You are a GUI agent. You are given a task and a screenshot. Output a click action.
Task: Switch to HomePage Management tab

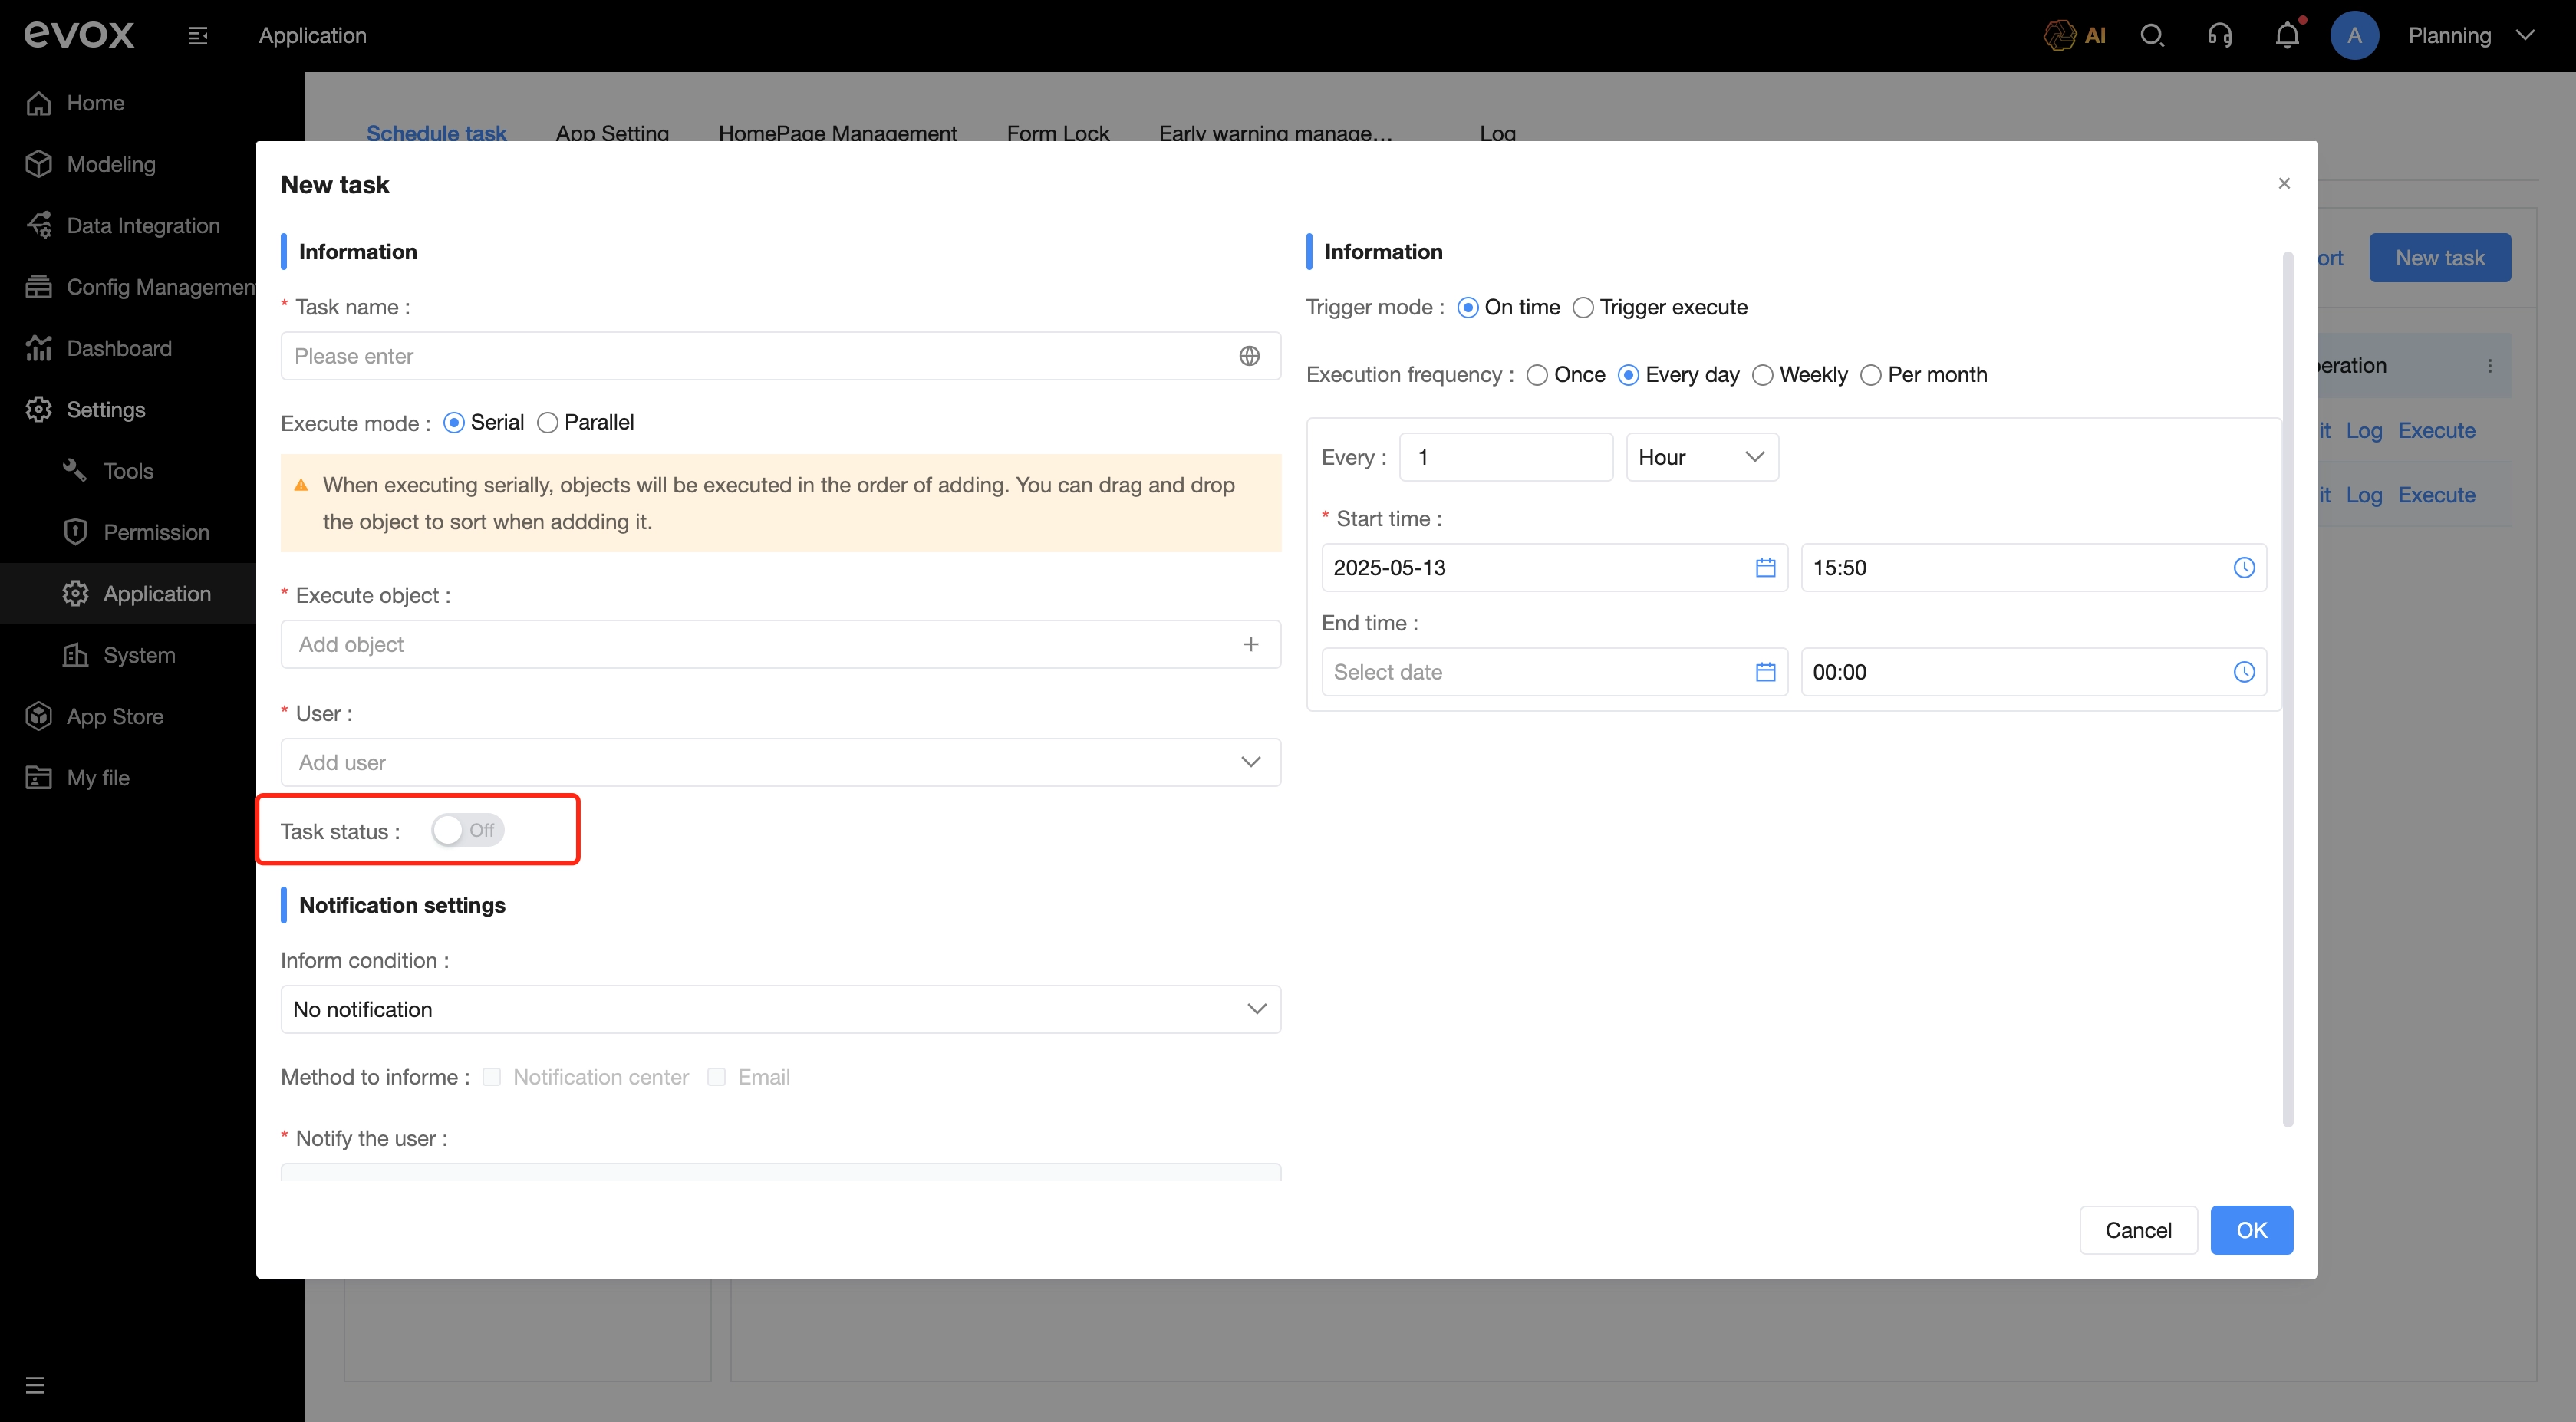coord(837,133)
